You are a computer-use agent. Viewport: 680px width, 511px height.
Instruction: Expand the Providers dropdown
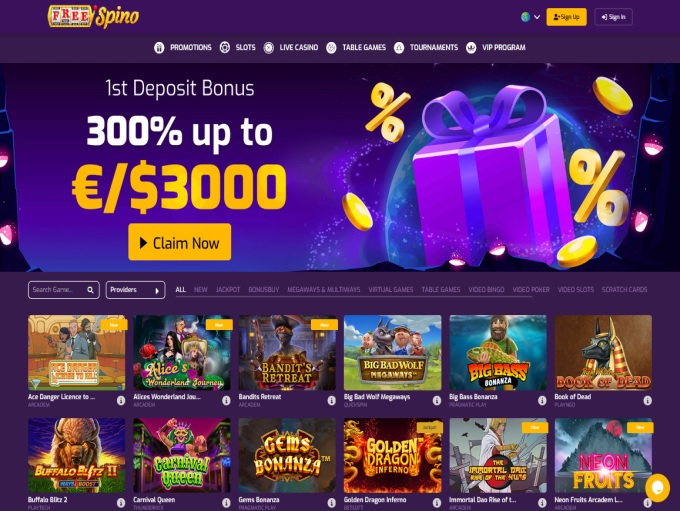click(135, 290)
